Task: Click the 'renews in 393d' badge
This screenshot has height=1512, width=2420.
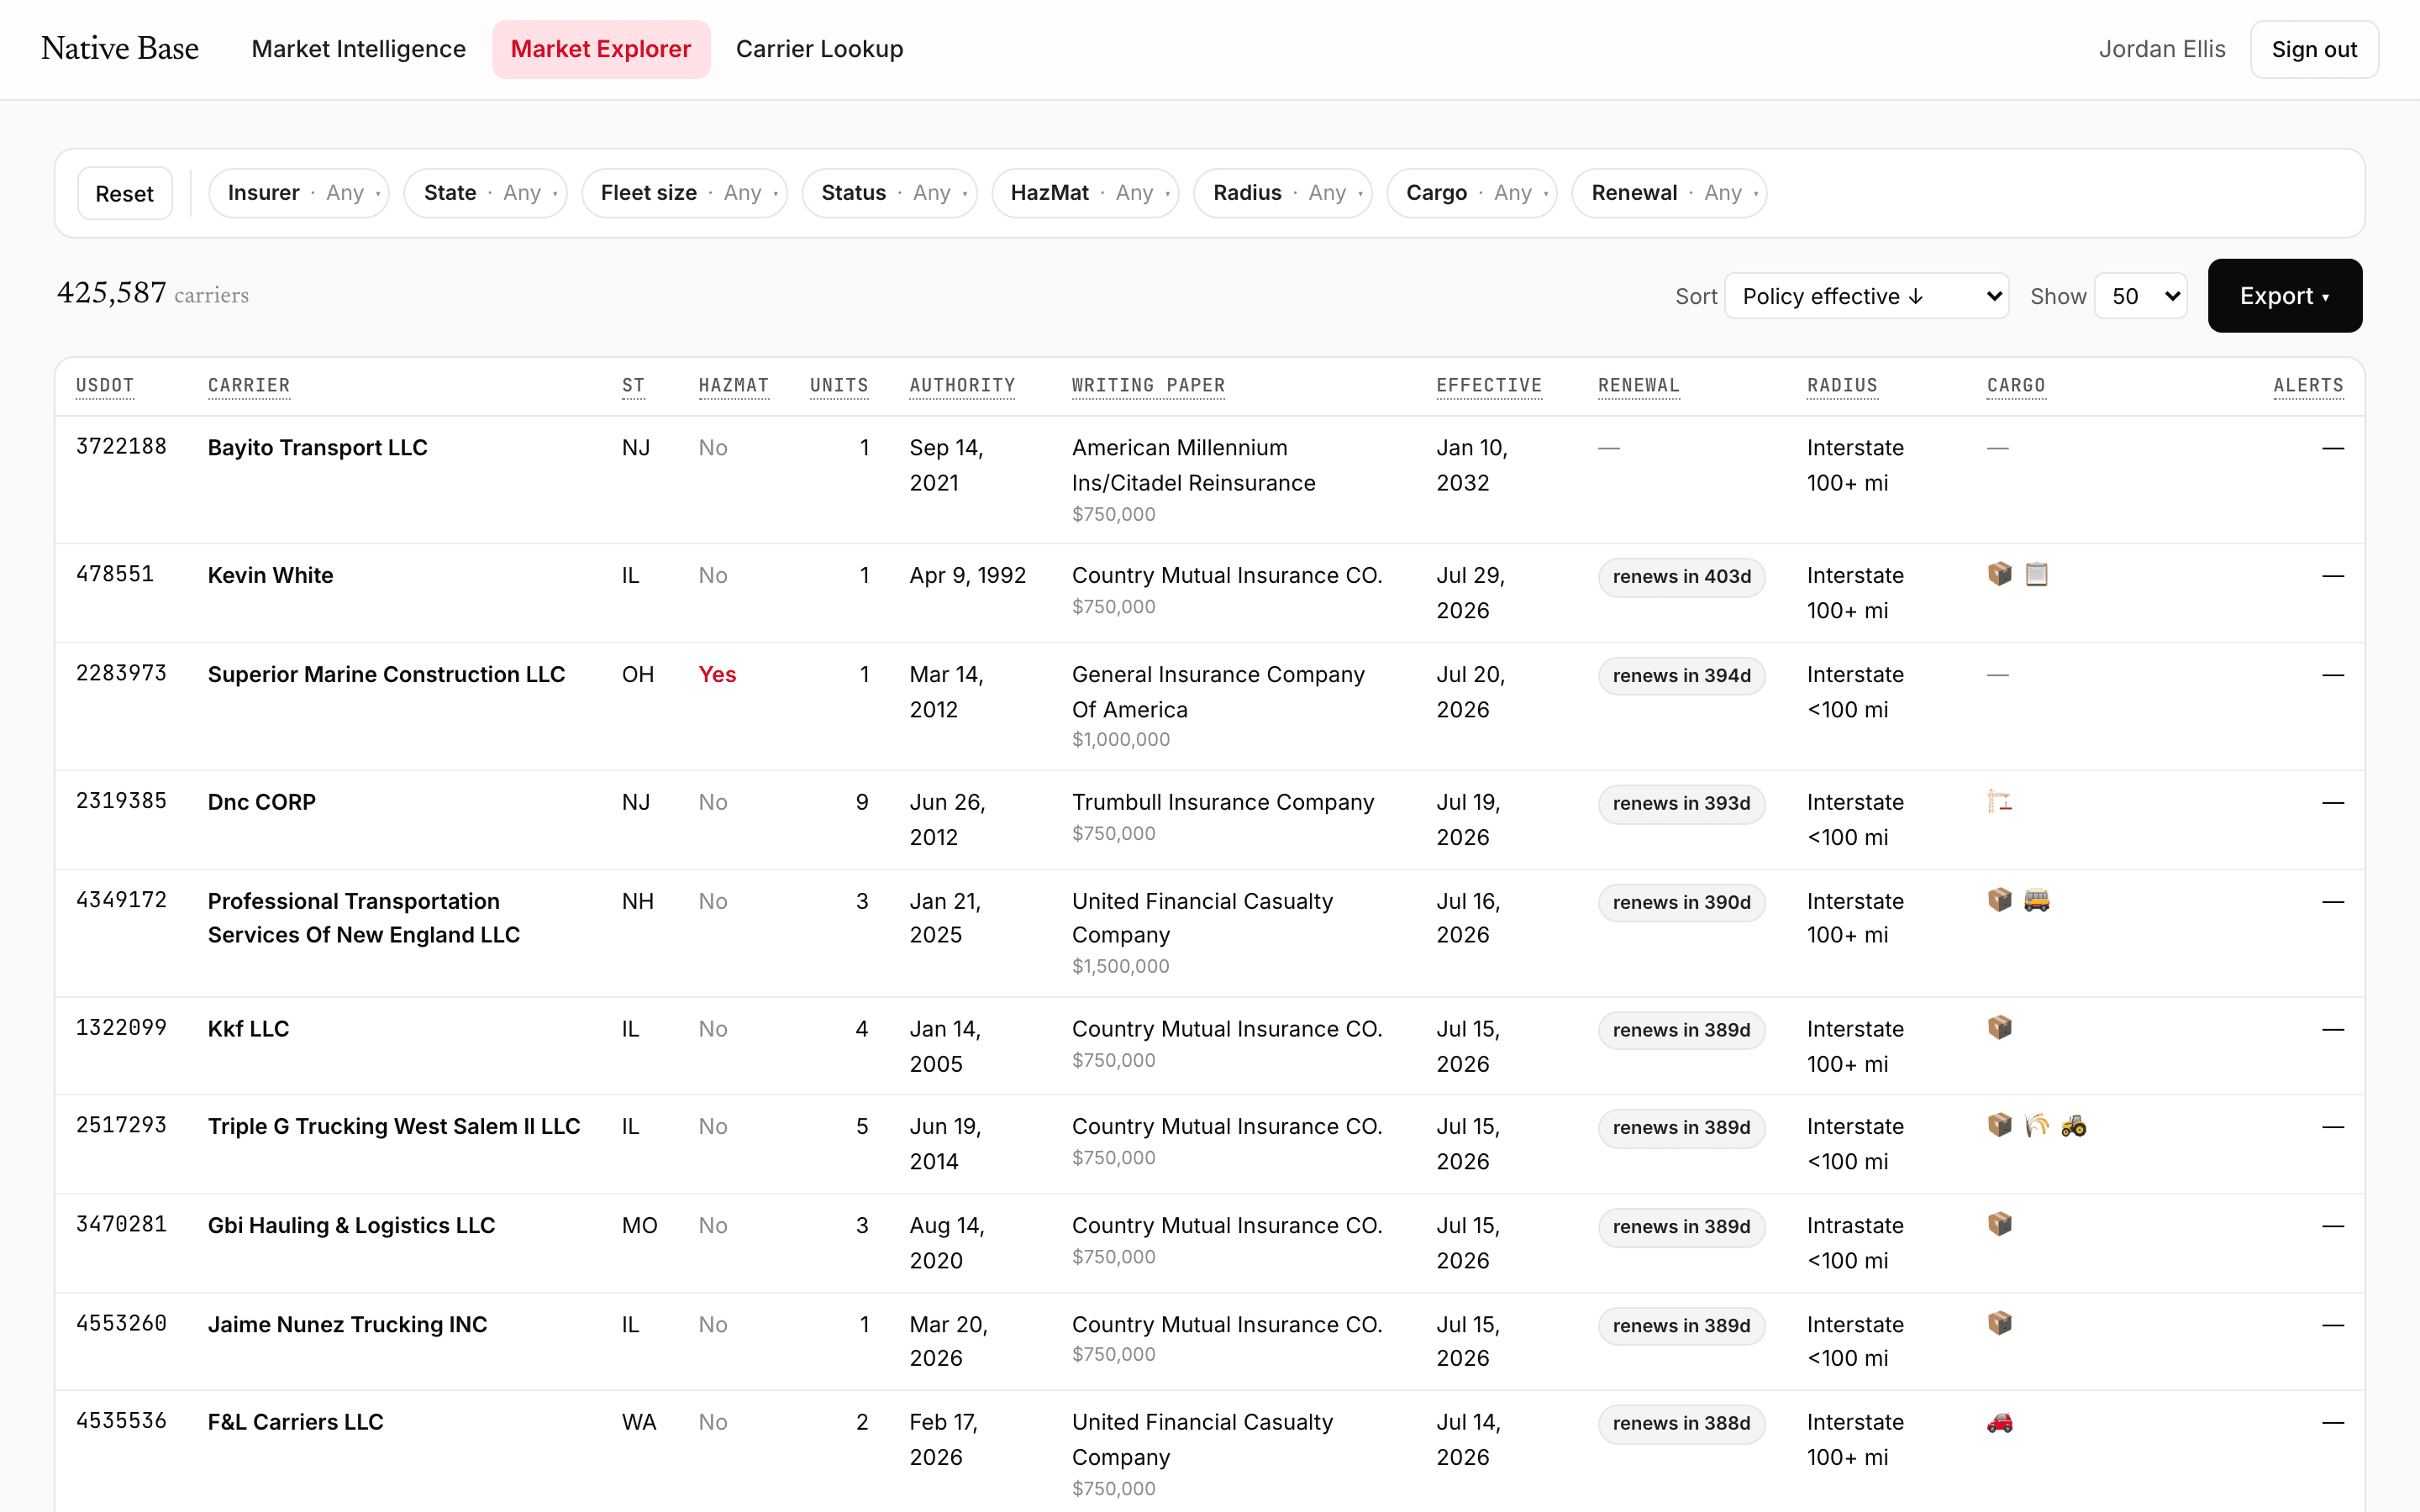Action: [1681, 804]
